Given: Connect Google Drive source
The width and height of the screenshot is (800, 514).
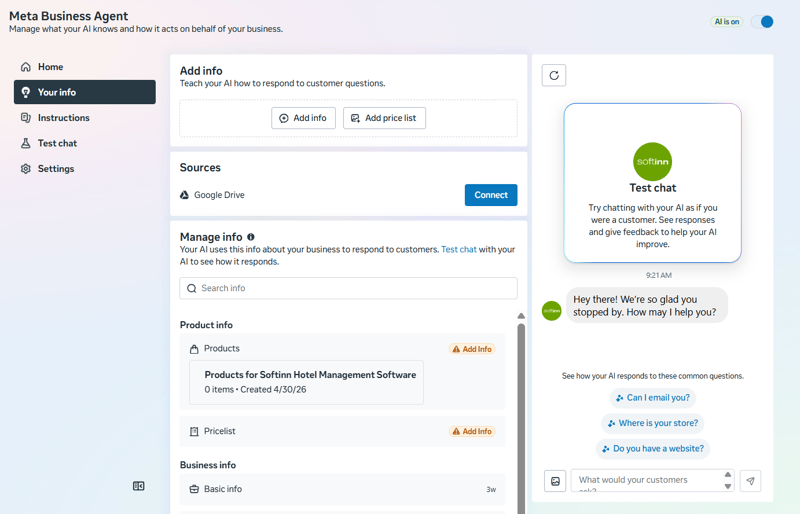Looking at the screenshot, I should coord(491,195).
